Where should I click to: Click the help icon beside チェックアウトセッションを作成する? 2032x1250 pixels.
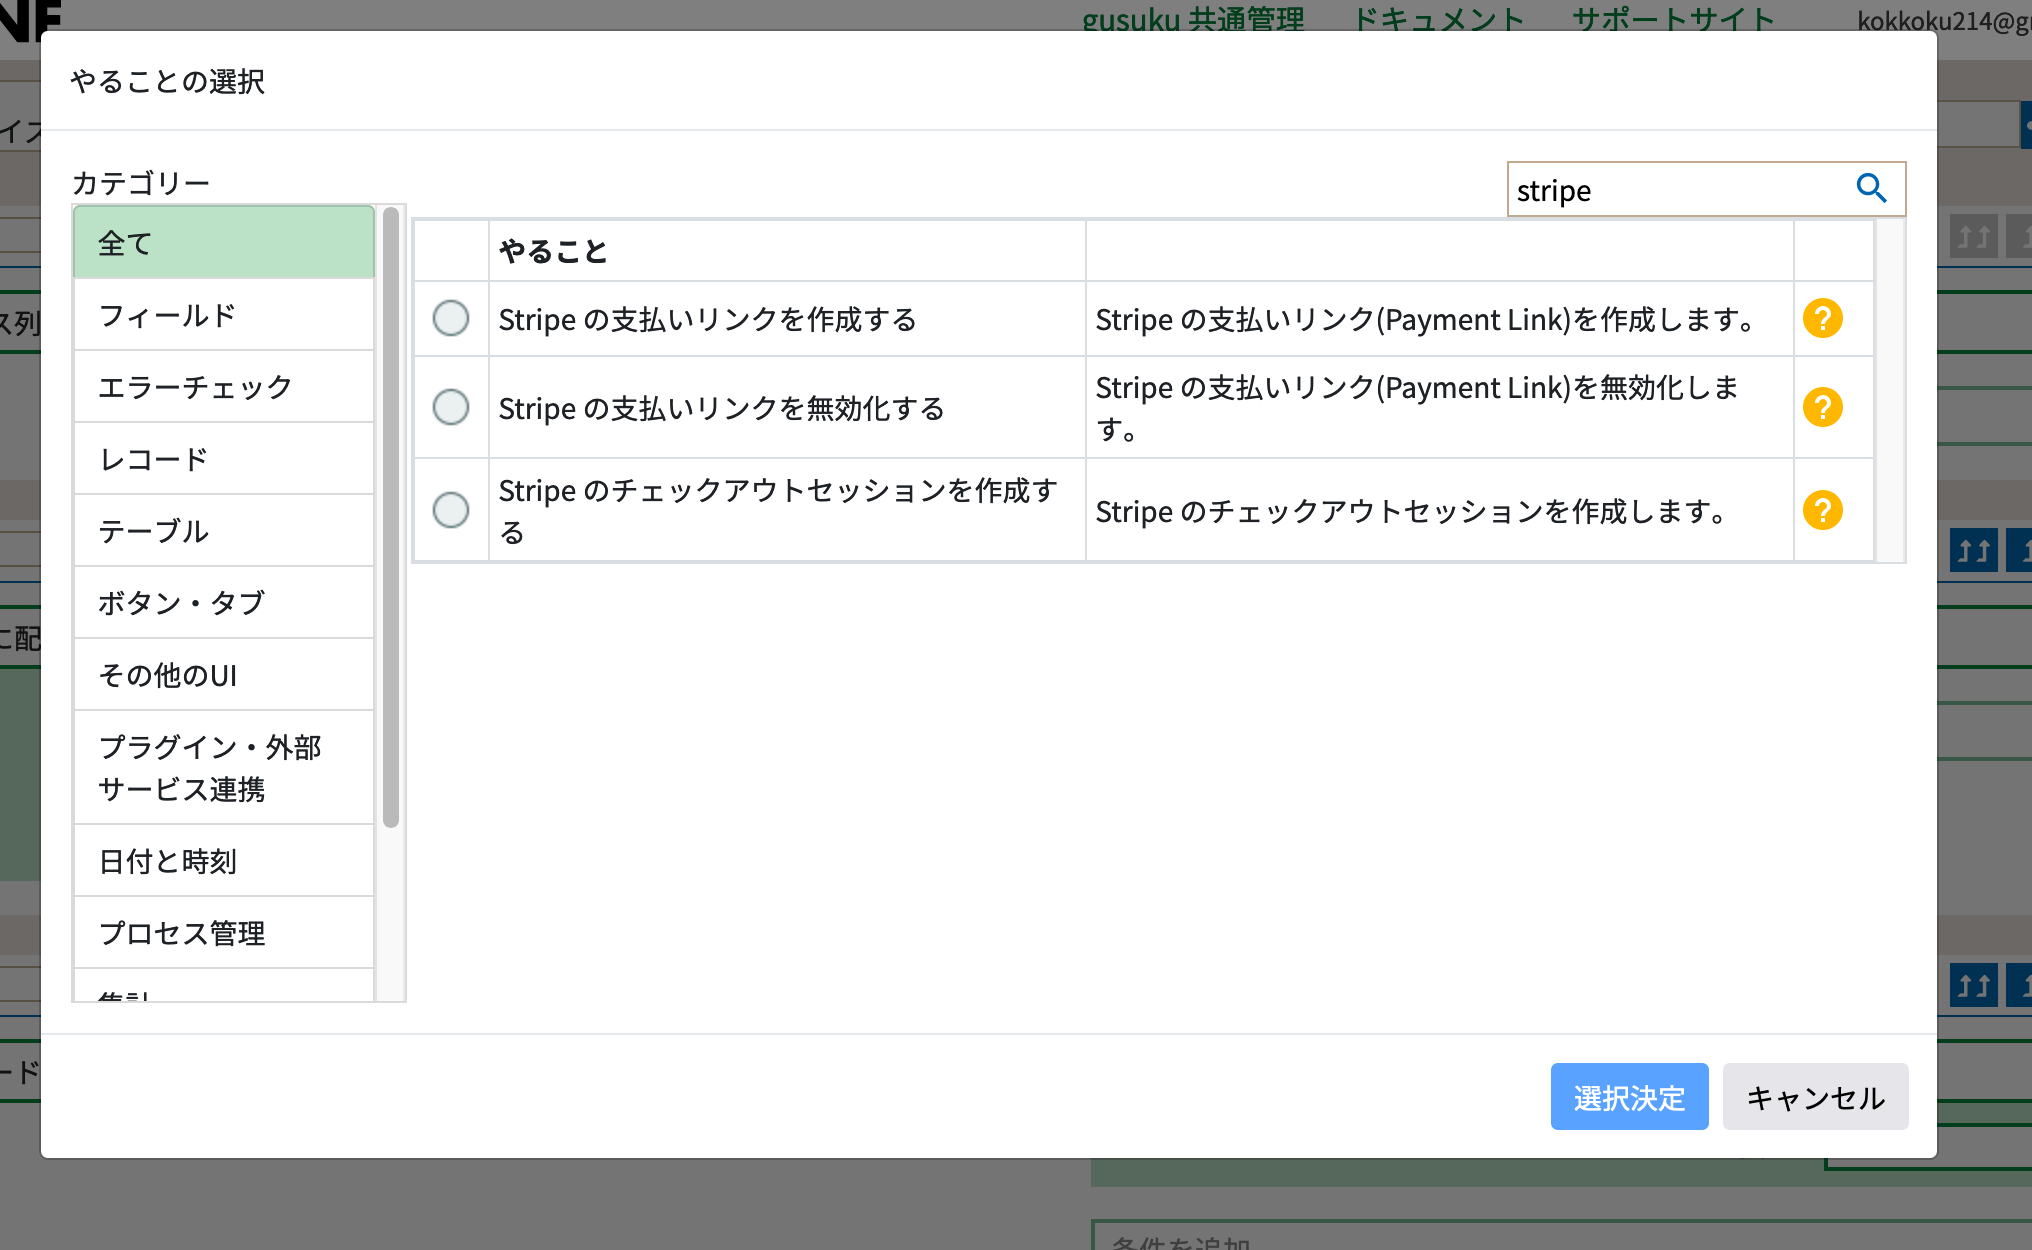click(x=1825, y=510)
